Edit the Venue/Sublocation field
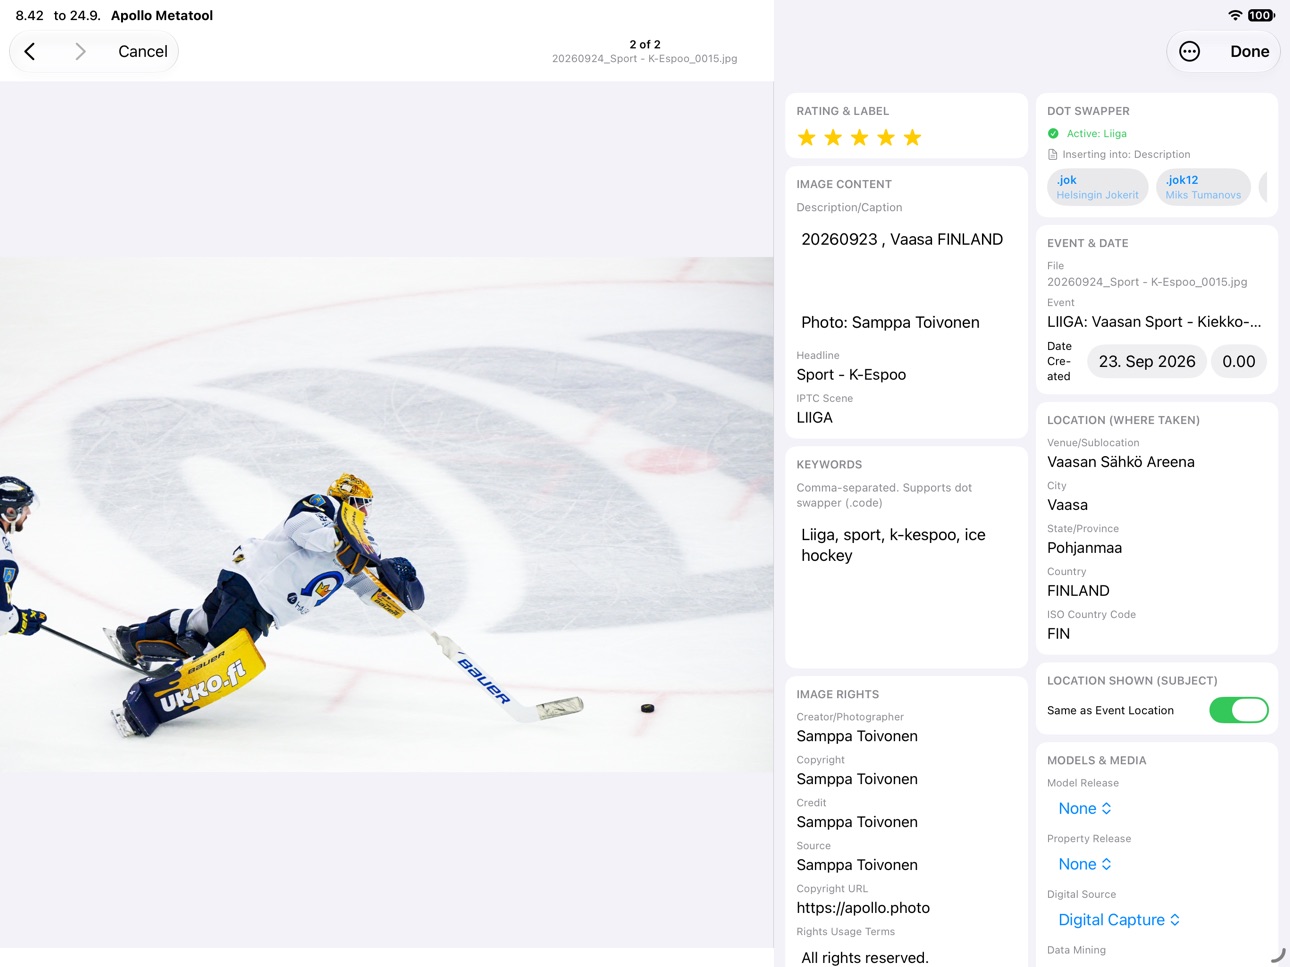Viewport: 1290px width, 967px height. 1156,462
